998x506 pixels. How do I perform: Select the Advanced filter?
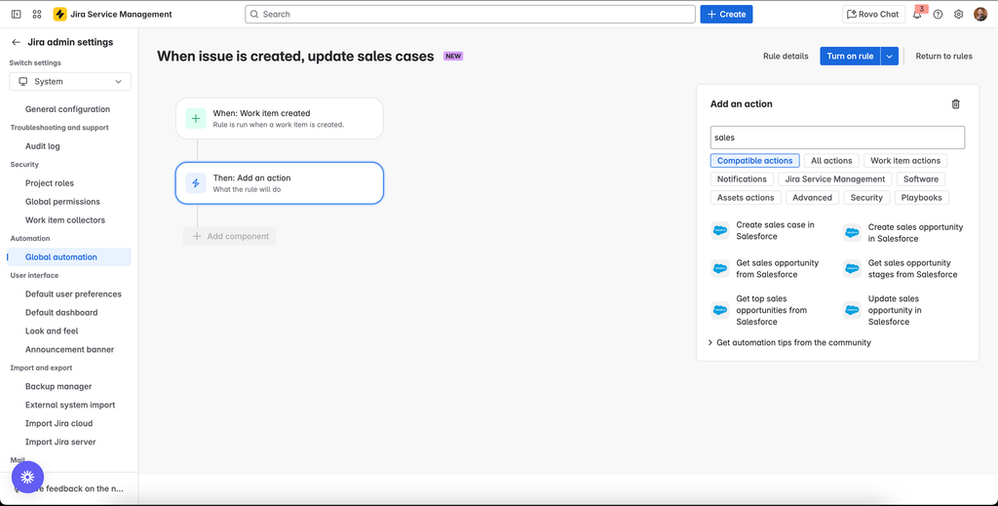812,198
